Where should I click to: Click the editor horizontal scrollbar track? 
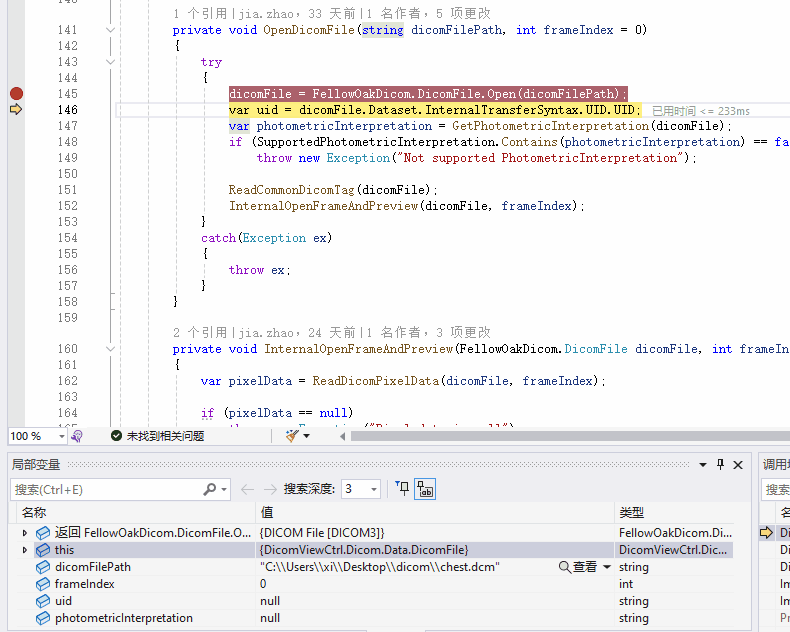tap(569, 436)
